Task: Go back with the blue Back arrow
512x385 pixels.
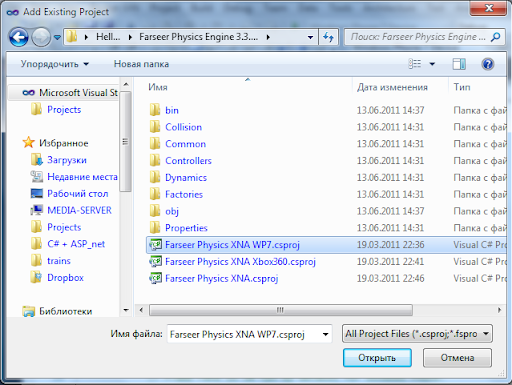Action: click(x=18, y=37)
